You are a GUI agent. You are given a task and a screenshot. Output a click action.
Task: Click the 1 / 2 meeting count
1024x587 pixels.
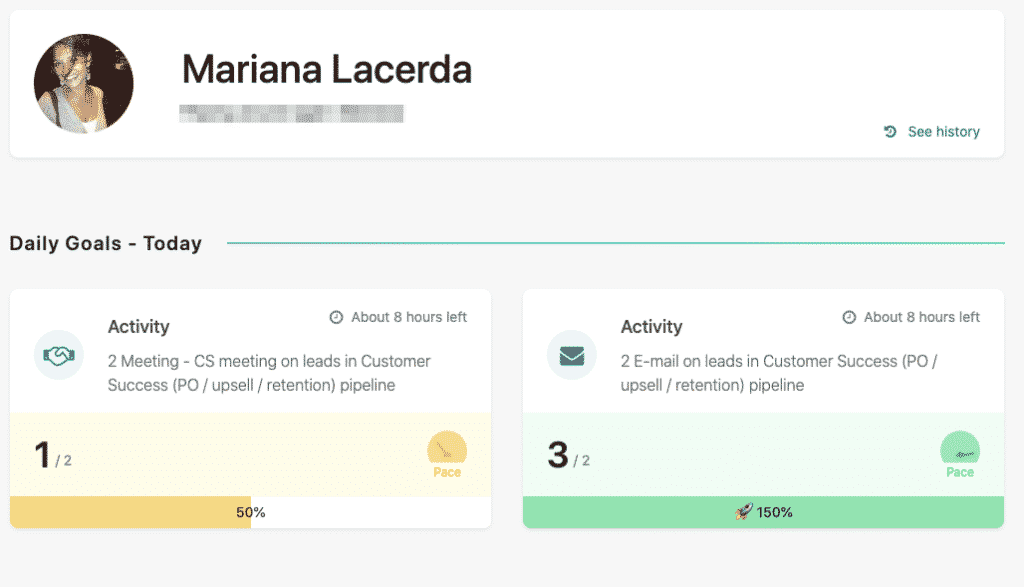coord(52,456)
